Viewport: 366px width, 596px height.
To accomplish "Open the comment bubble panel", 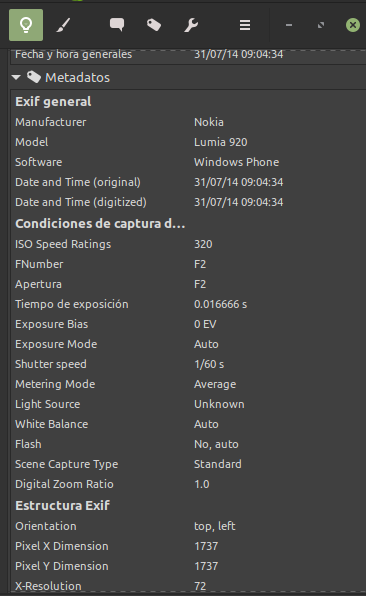I will [x=117, y=25].
